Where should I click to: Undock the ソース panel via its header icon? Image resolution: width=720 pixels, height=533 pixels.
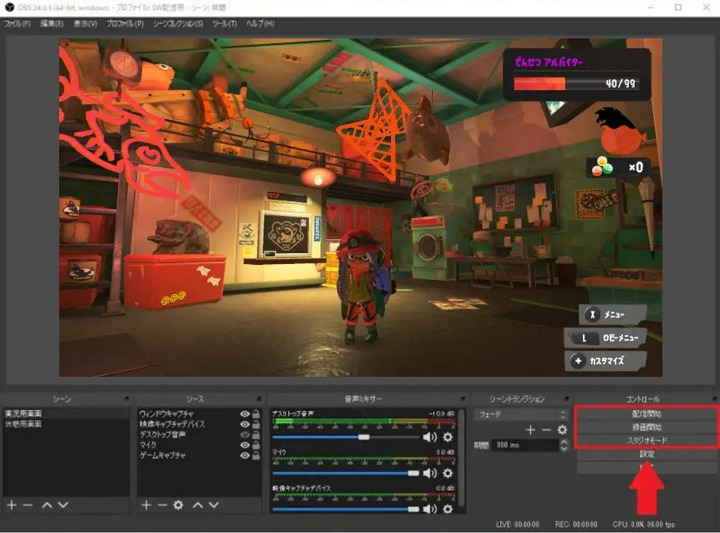[x=259, y=398]
